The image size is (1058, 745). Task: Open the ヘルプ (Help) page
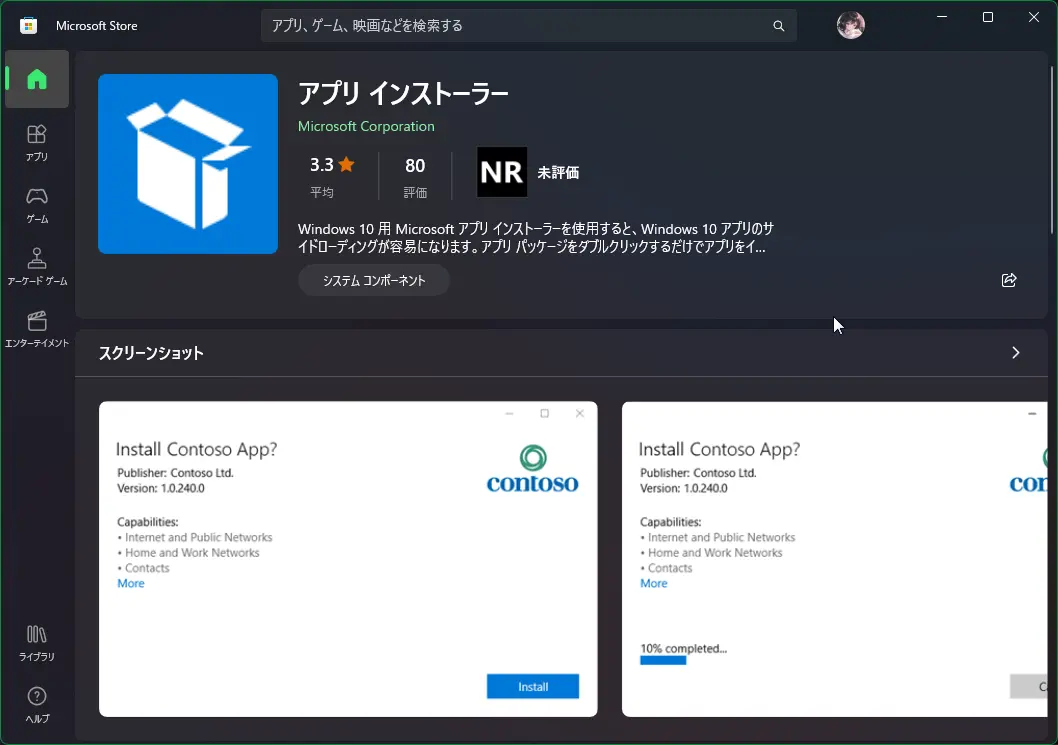pyautogui.click(x=37, y=705)
